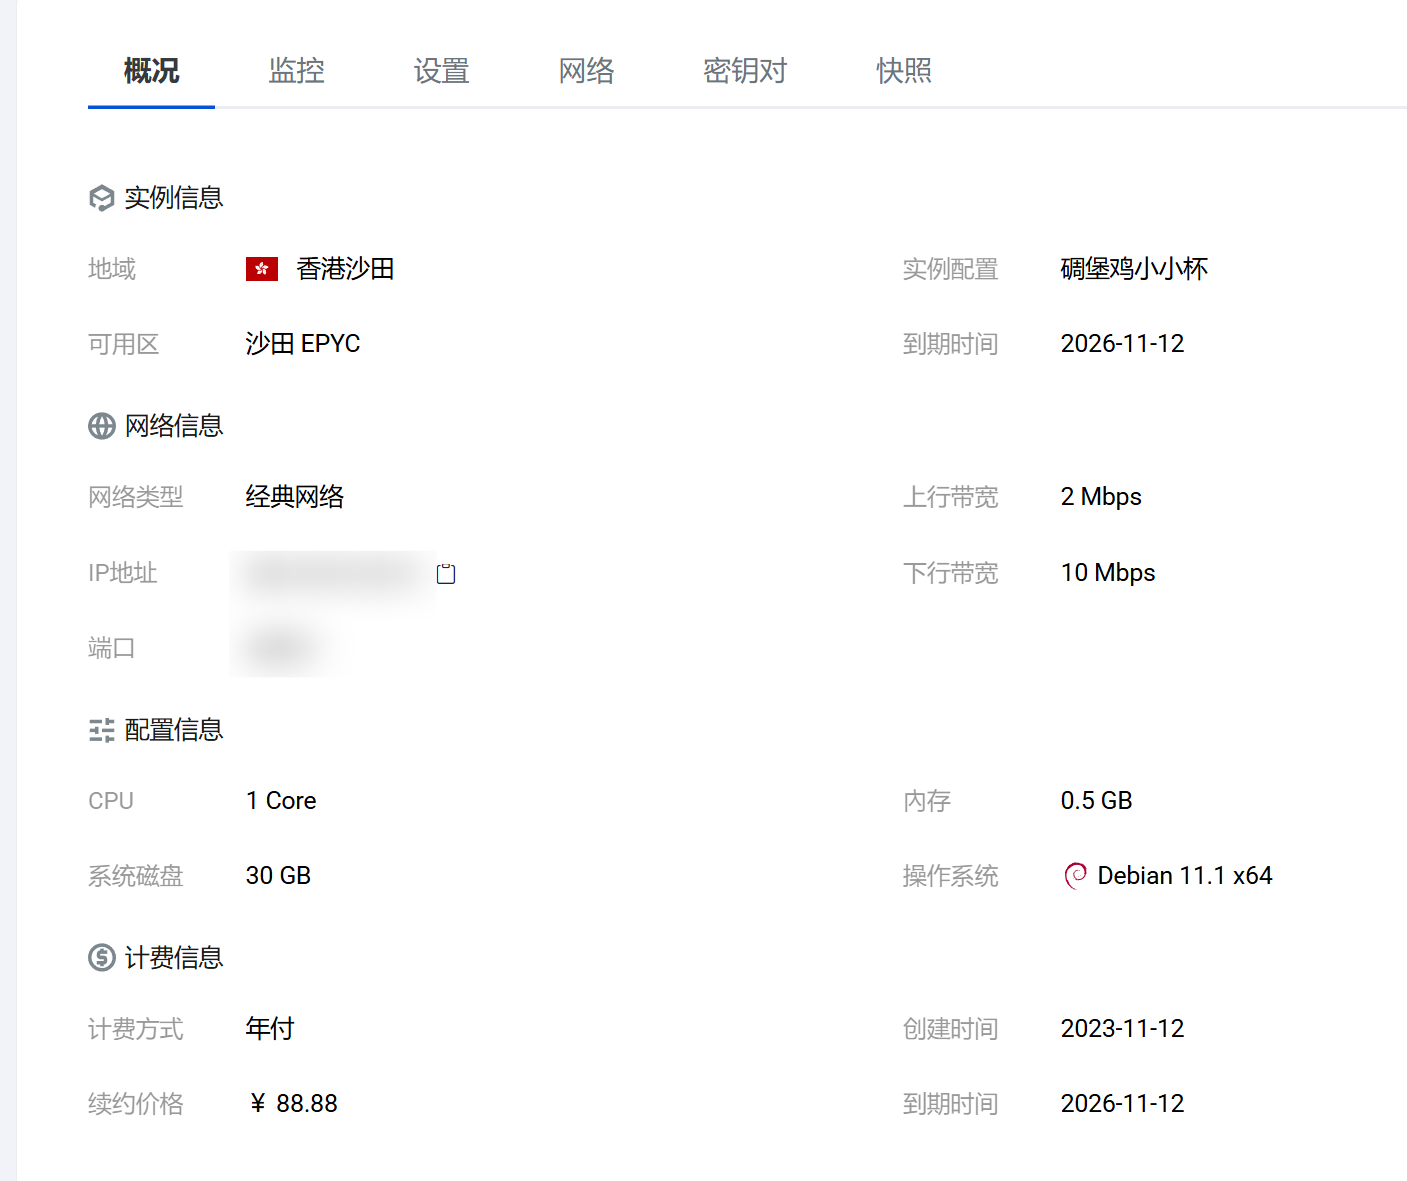Click the 网络信息 section heading text

[x=174, y=426]
